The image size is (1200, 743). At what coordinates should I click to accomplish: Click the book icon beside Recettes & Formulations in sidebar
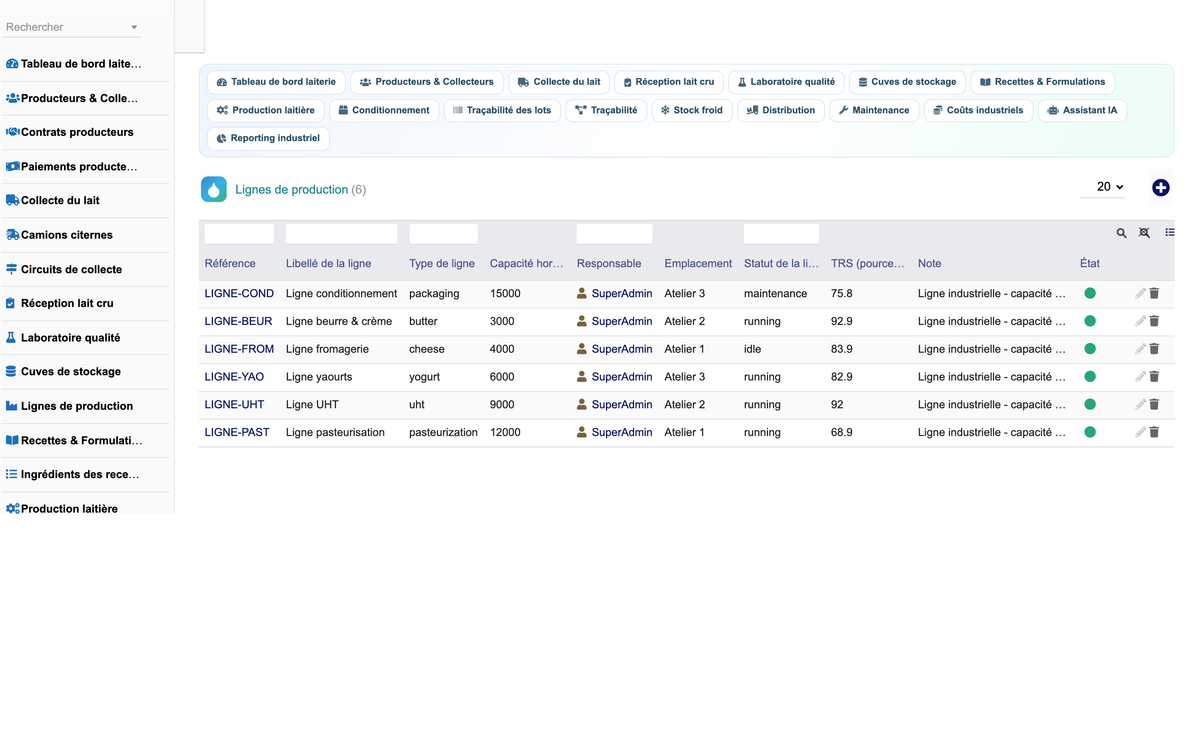tap(12, 440)
